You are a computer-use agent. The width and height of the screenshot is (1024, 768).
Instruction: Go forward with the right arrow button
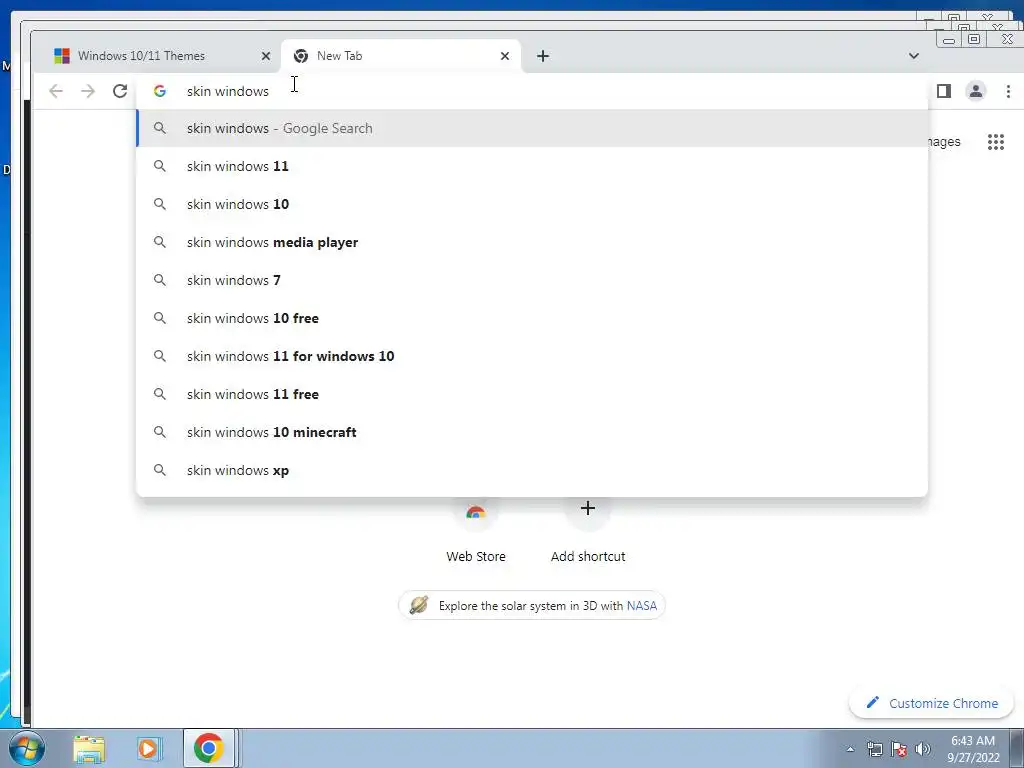(88, 91)
